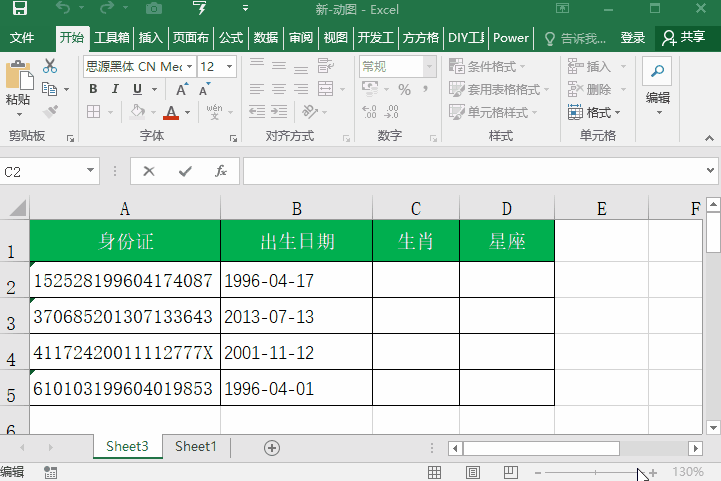Switch to the 视图 View tab

pyautogui.click(x=336, y=38)
